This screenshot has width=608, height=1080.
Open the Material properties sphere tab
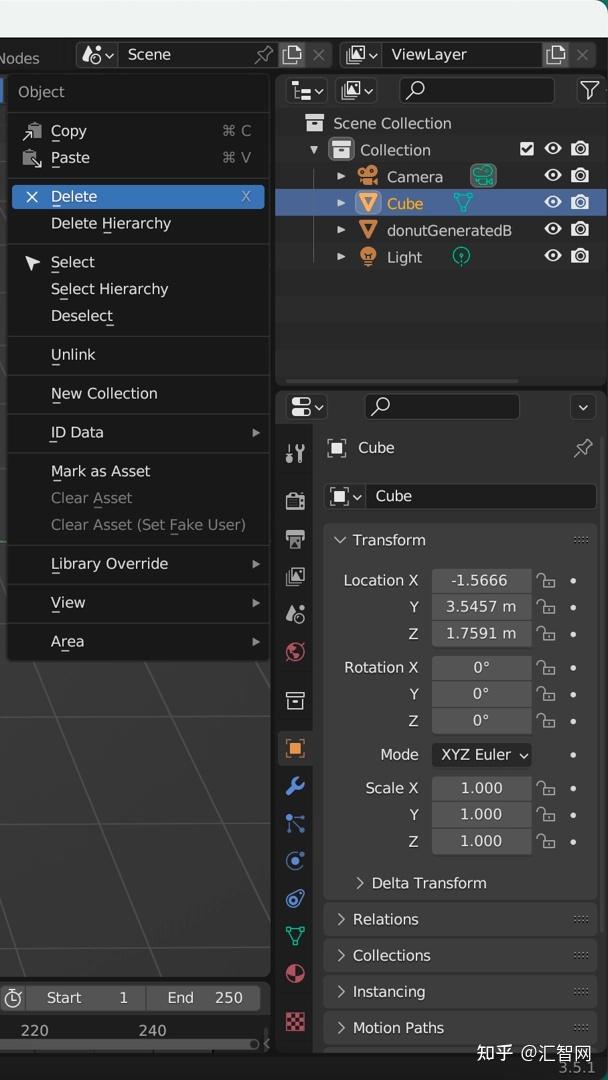point(295,973)
